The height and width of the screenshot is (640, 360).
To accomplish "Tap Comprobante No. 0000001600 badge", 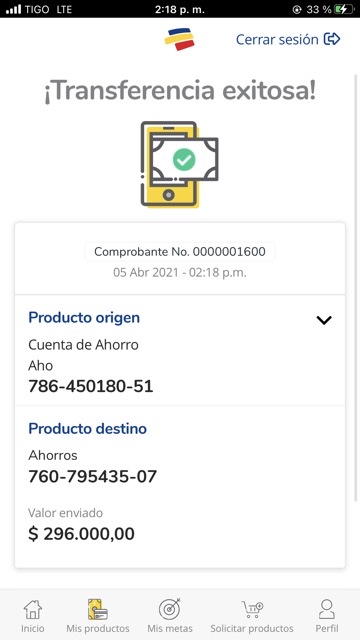I will click(x=180, y=251).
